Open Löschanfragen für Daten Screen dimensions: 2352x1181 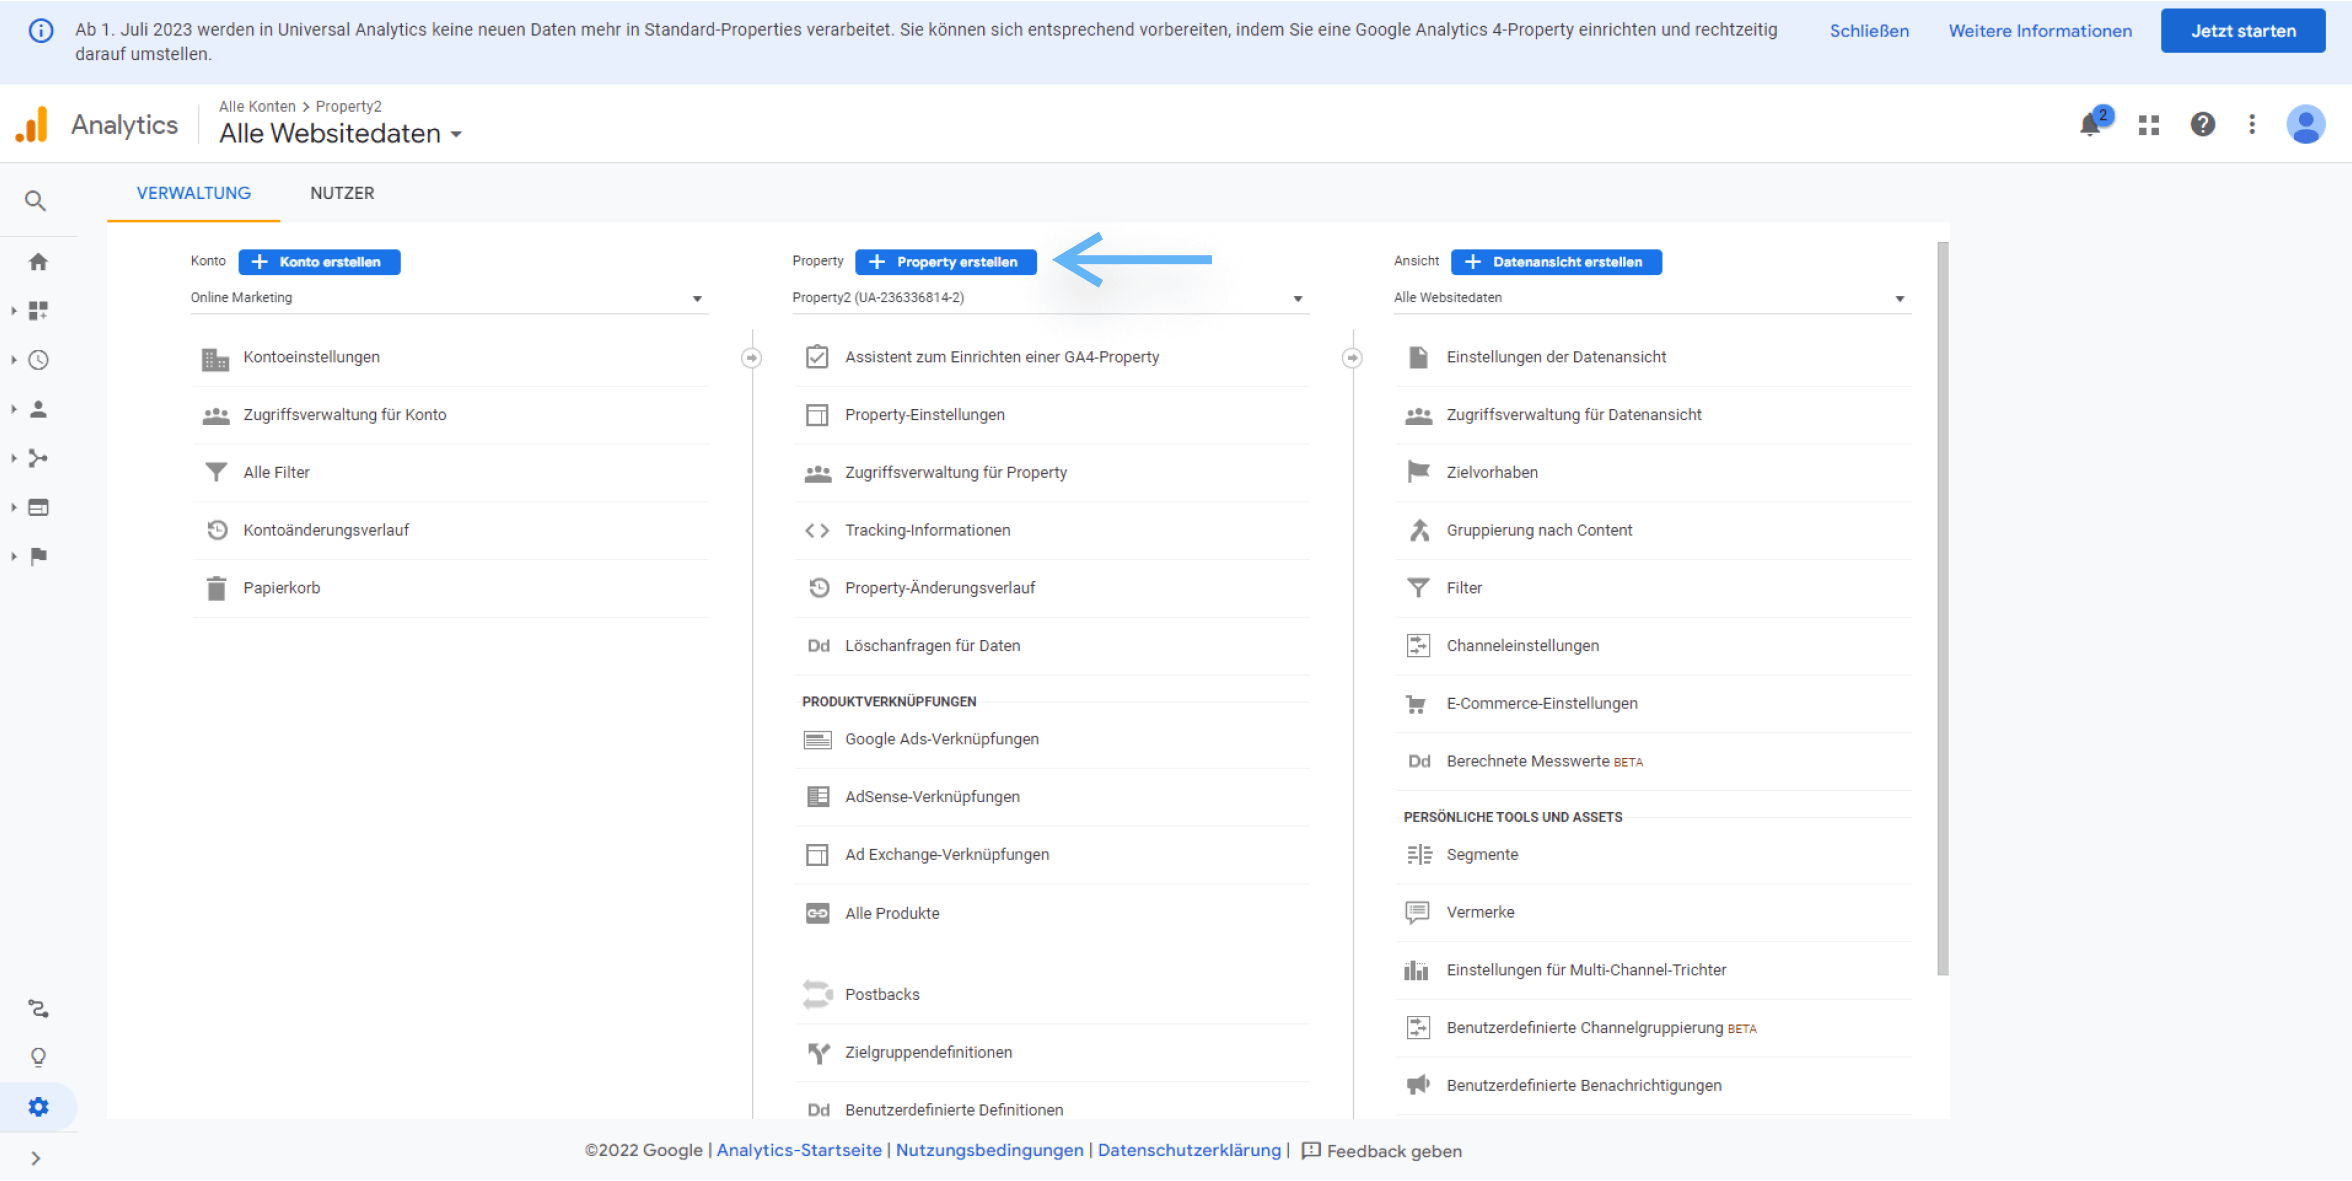point(932,646)
